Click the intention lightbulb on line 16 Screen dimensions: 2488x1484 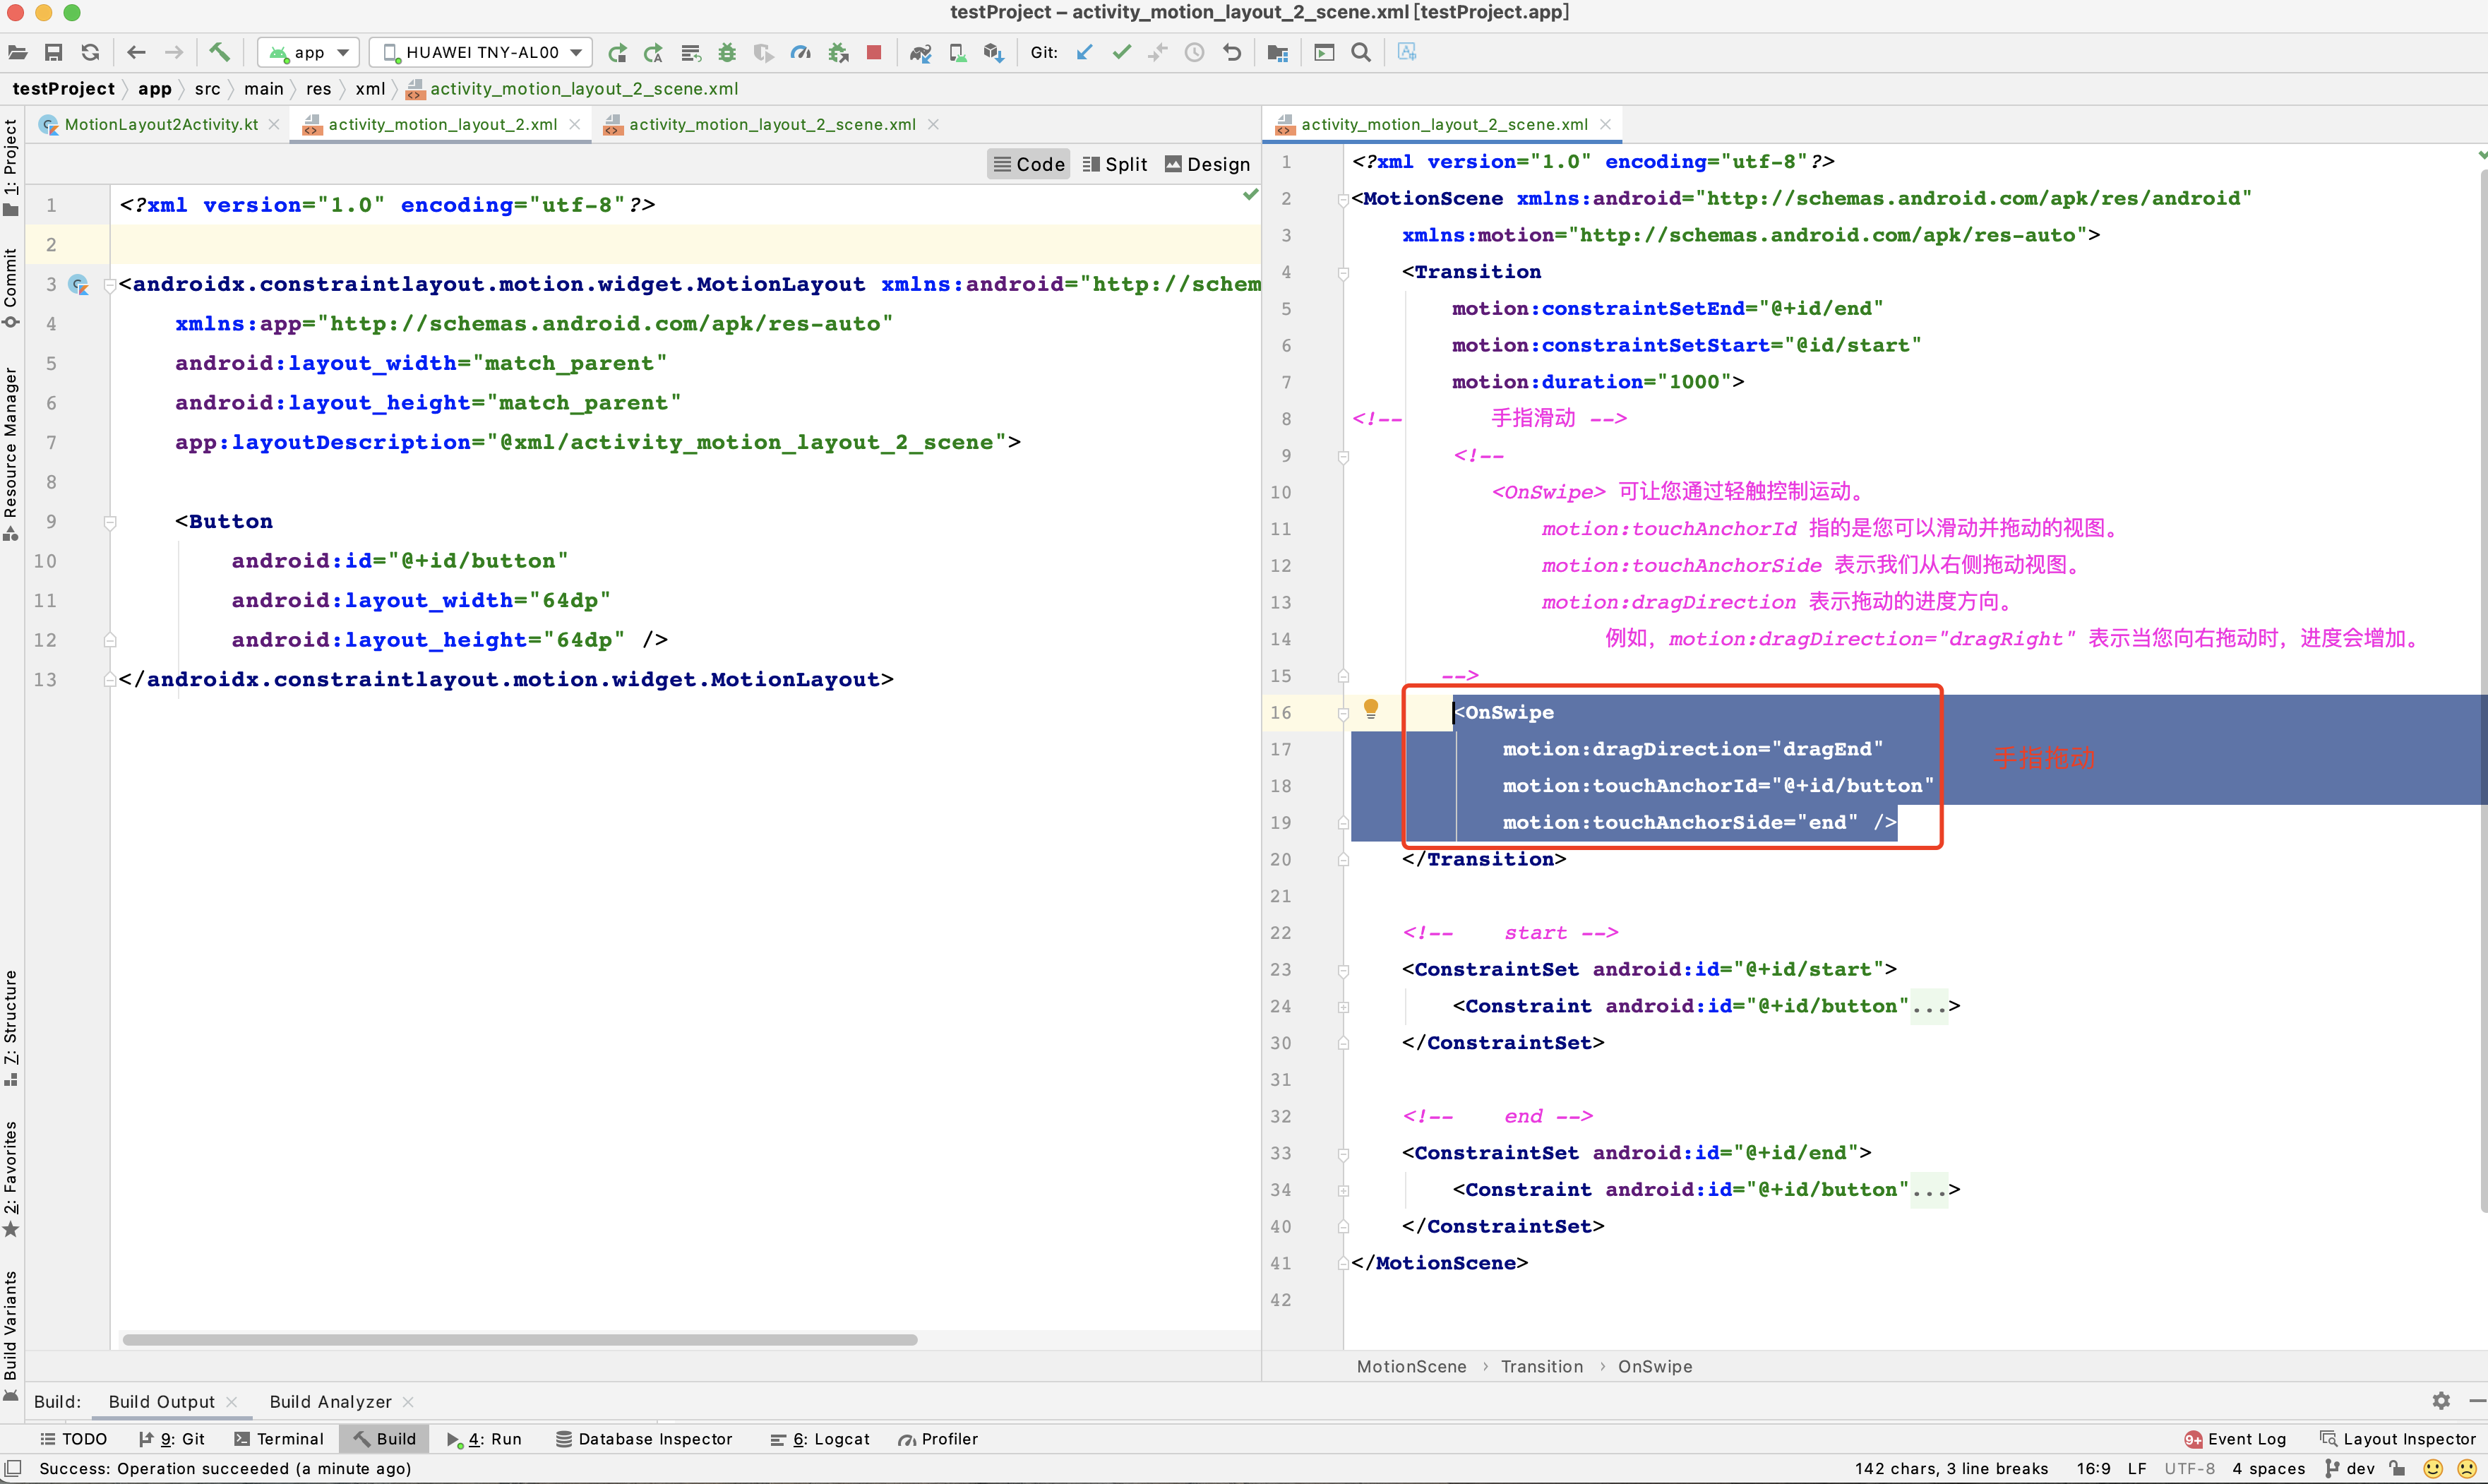tap(1371, 709)
